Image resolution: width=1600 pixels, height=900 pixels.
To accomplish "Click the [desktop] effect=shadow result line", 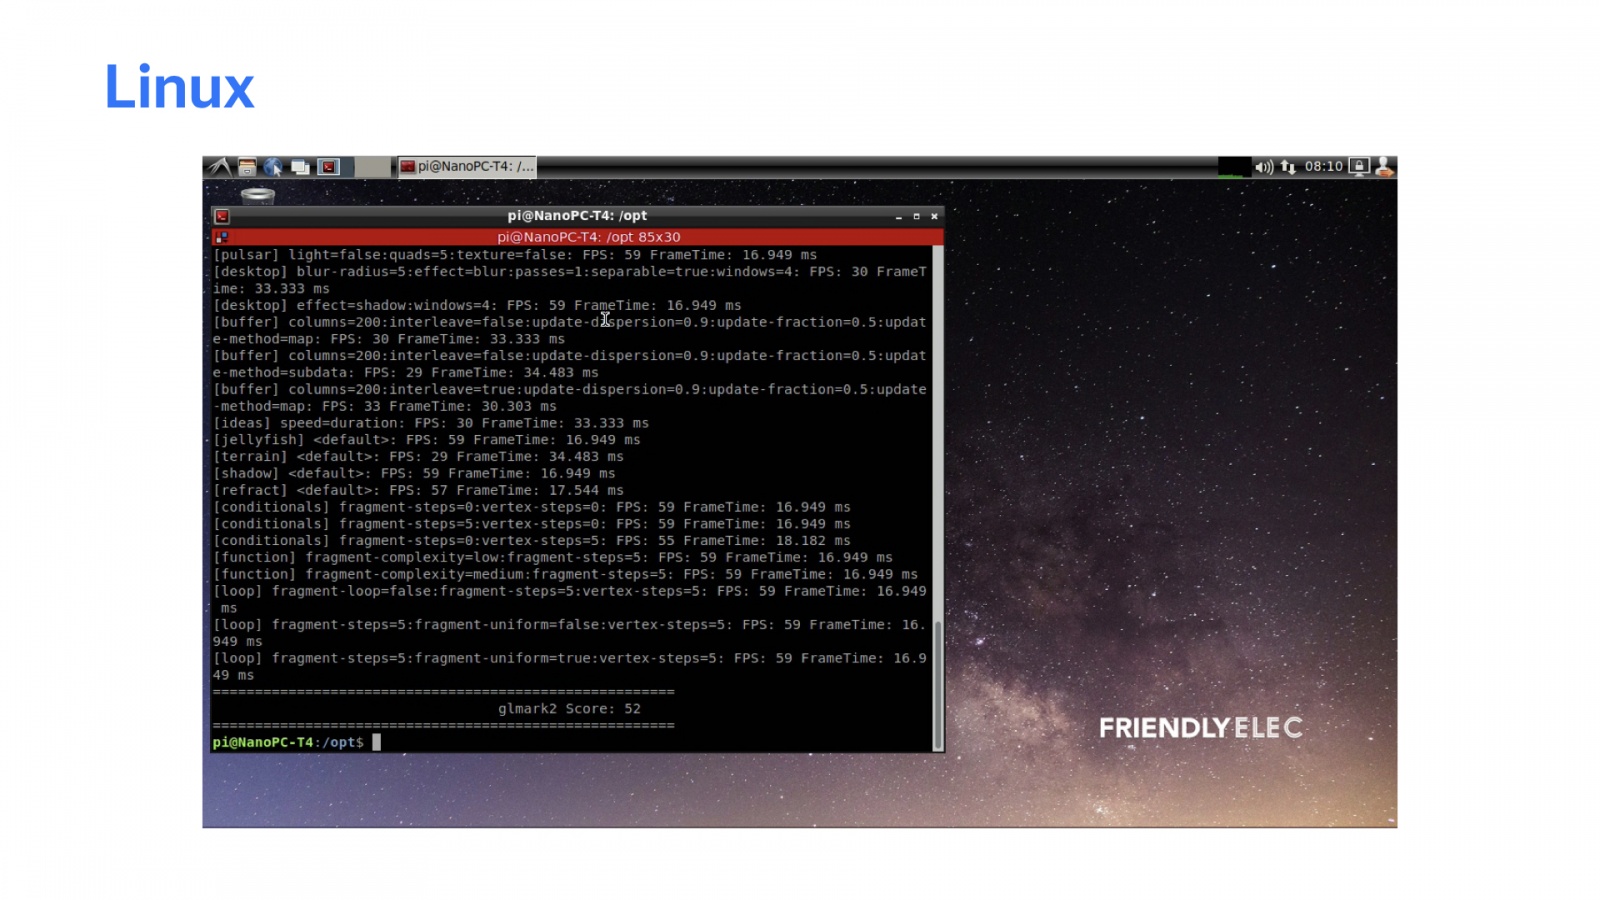I will [477, 306].
